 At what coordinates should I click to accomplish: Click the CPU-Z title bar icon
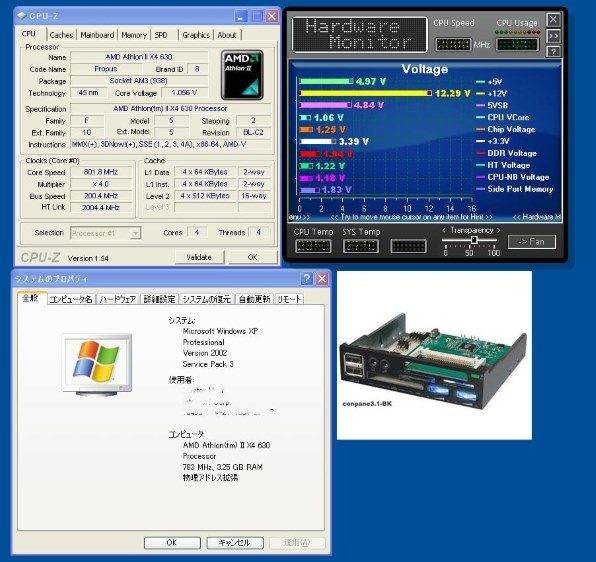click(22, 16)
